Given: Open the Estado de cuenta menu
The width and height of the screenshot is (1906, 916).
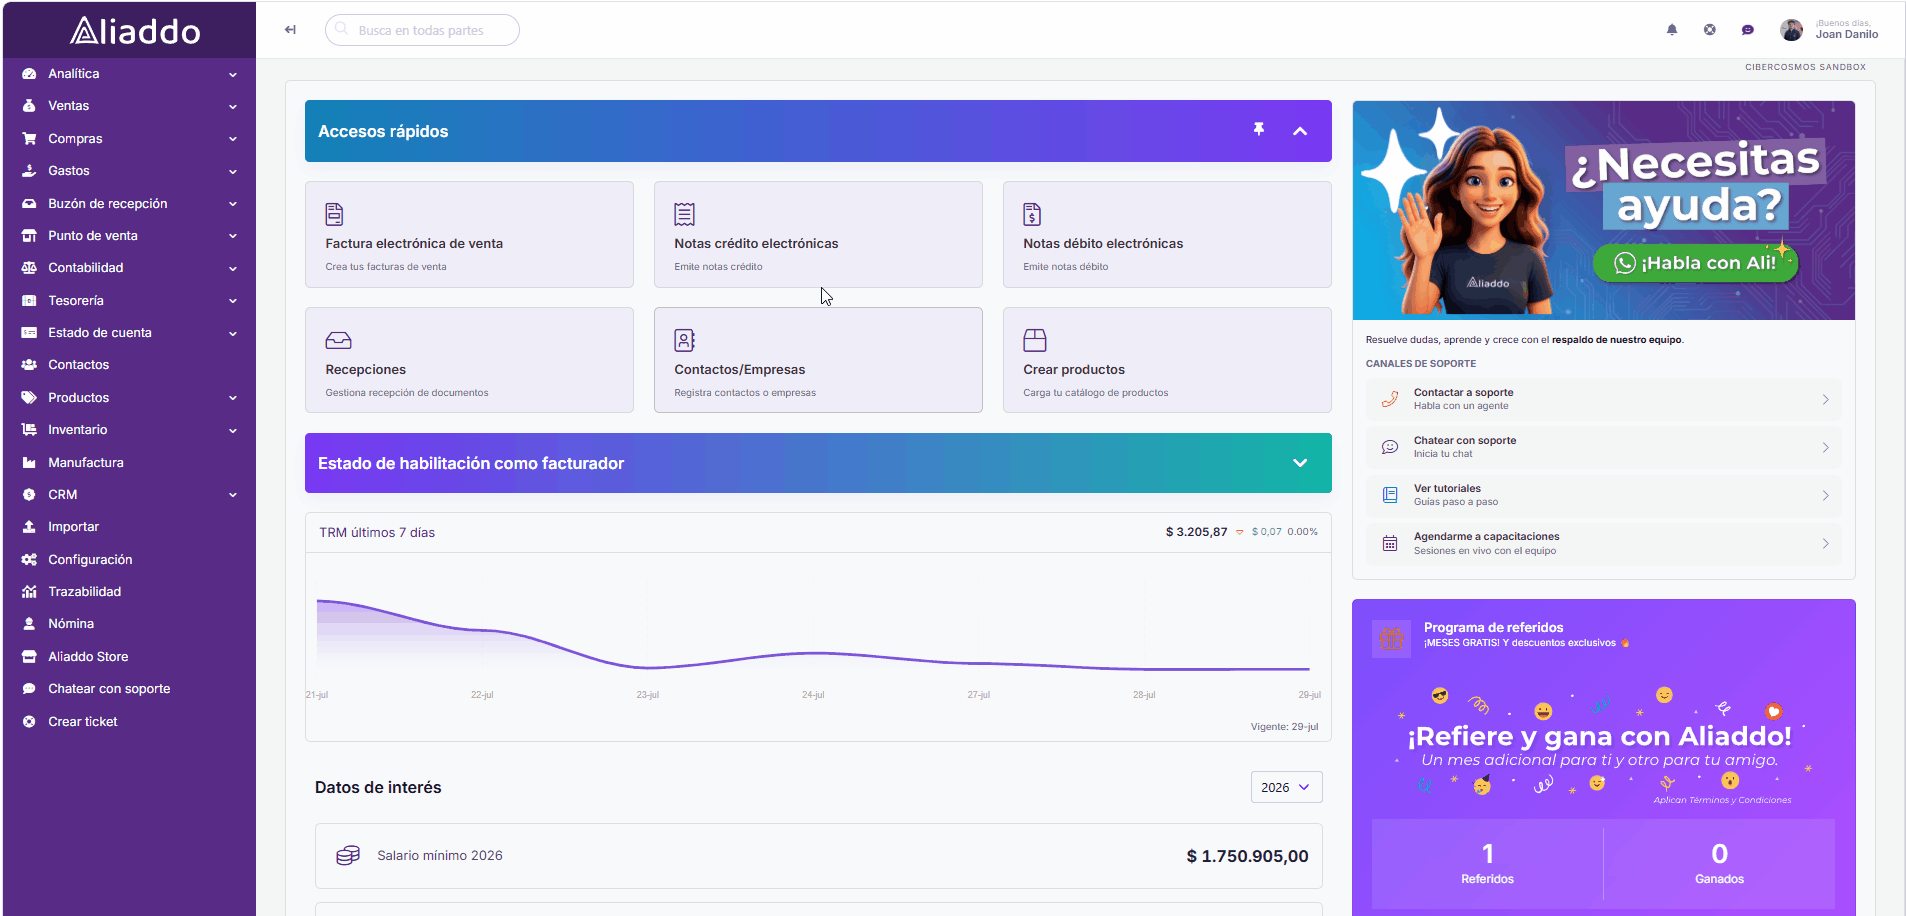Looking at the screenshot, I should point(130,333).
